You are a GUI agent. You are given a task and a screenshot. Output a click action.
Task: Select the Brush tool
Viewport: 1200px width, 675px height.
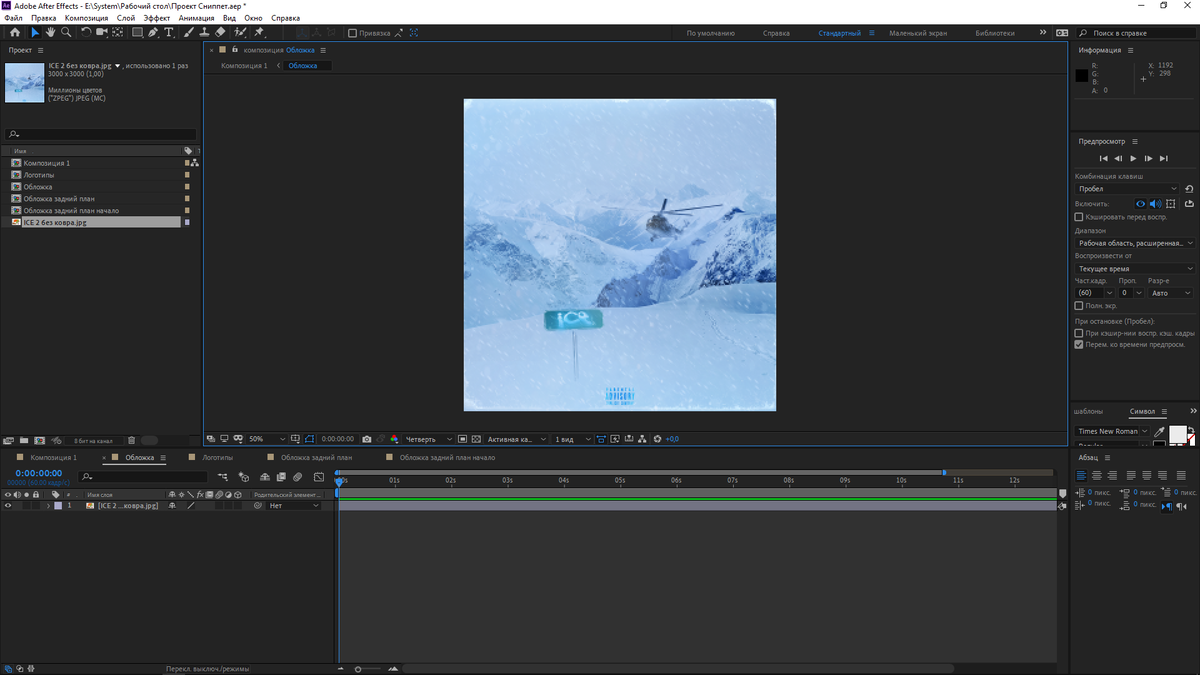190,32
